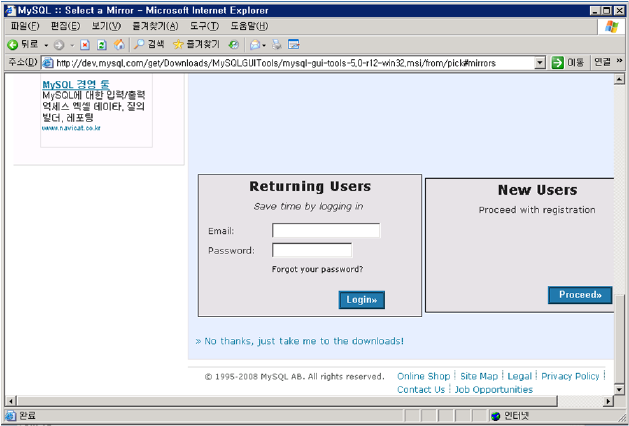629x426 pixels.
Task: Click the Windows flag logo throbber
Action: pyautogui.click(x=612, y=27)
